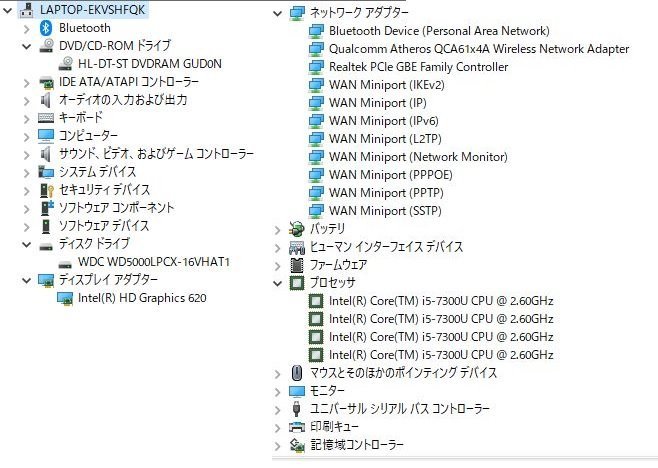Click the キーボード keyboard icon
658x468 pixels.
point(46,118)
